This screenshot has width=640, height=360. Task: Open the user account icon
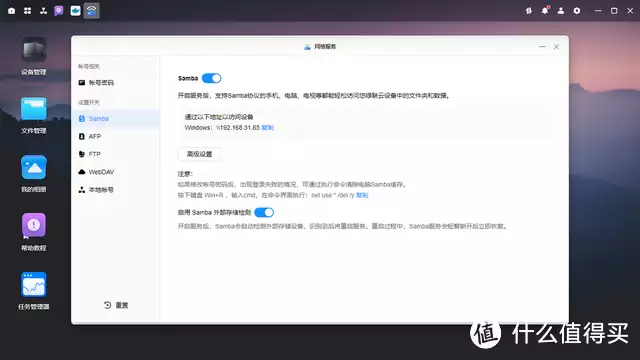pyautogui.click(x=561, y=11)
